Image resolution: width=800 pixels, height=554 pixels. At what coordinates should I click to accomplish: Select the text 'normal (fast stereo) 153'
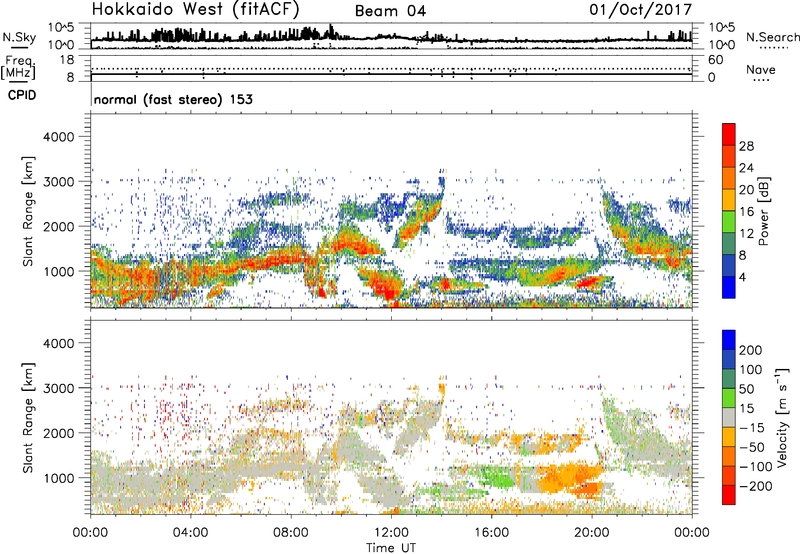coord(173,100)
